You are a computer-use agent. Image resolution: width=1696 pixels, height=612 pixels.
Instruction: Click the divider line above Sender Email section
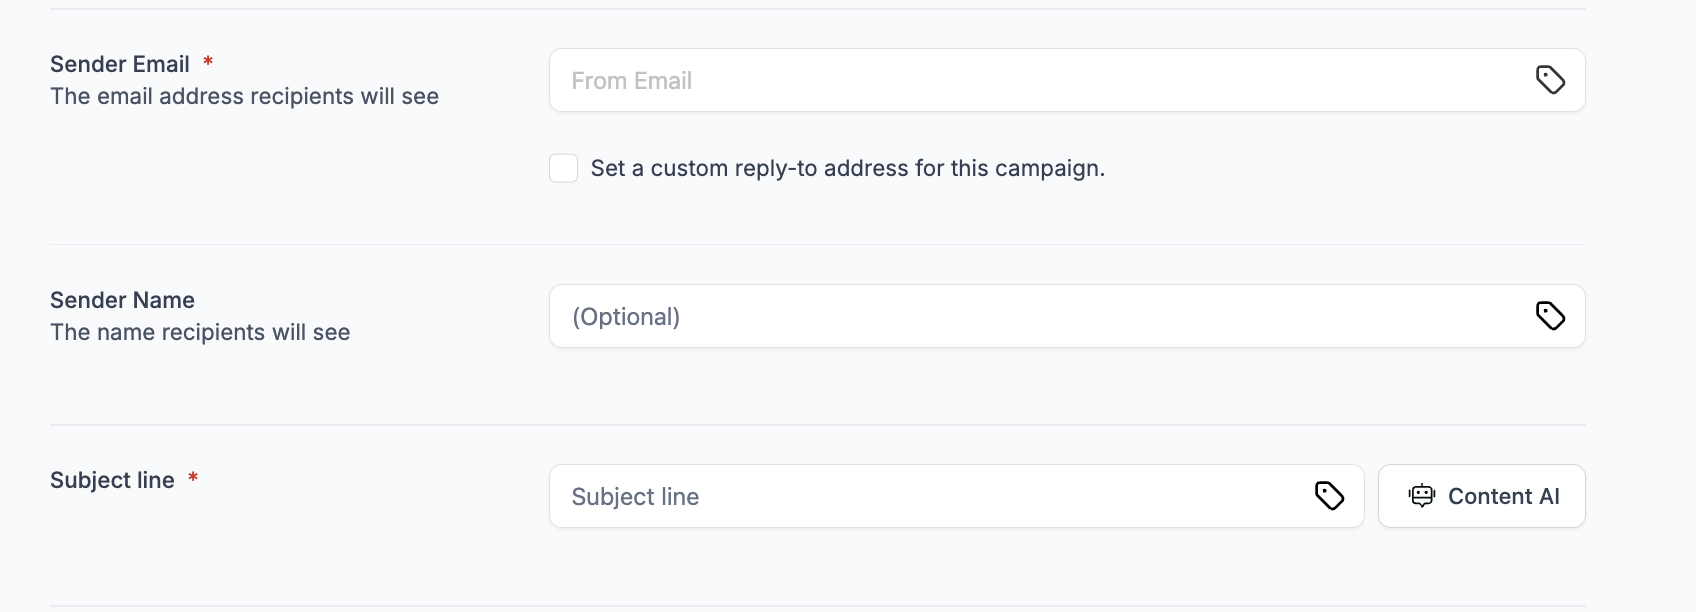click(818, 9)
